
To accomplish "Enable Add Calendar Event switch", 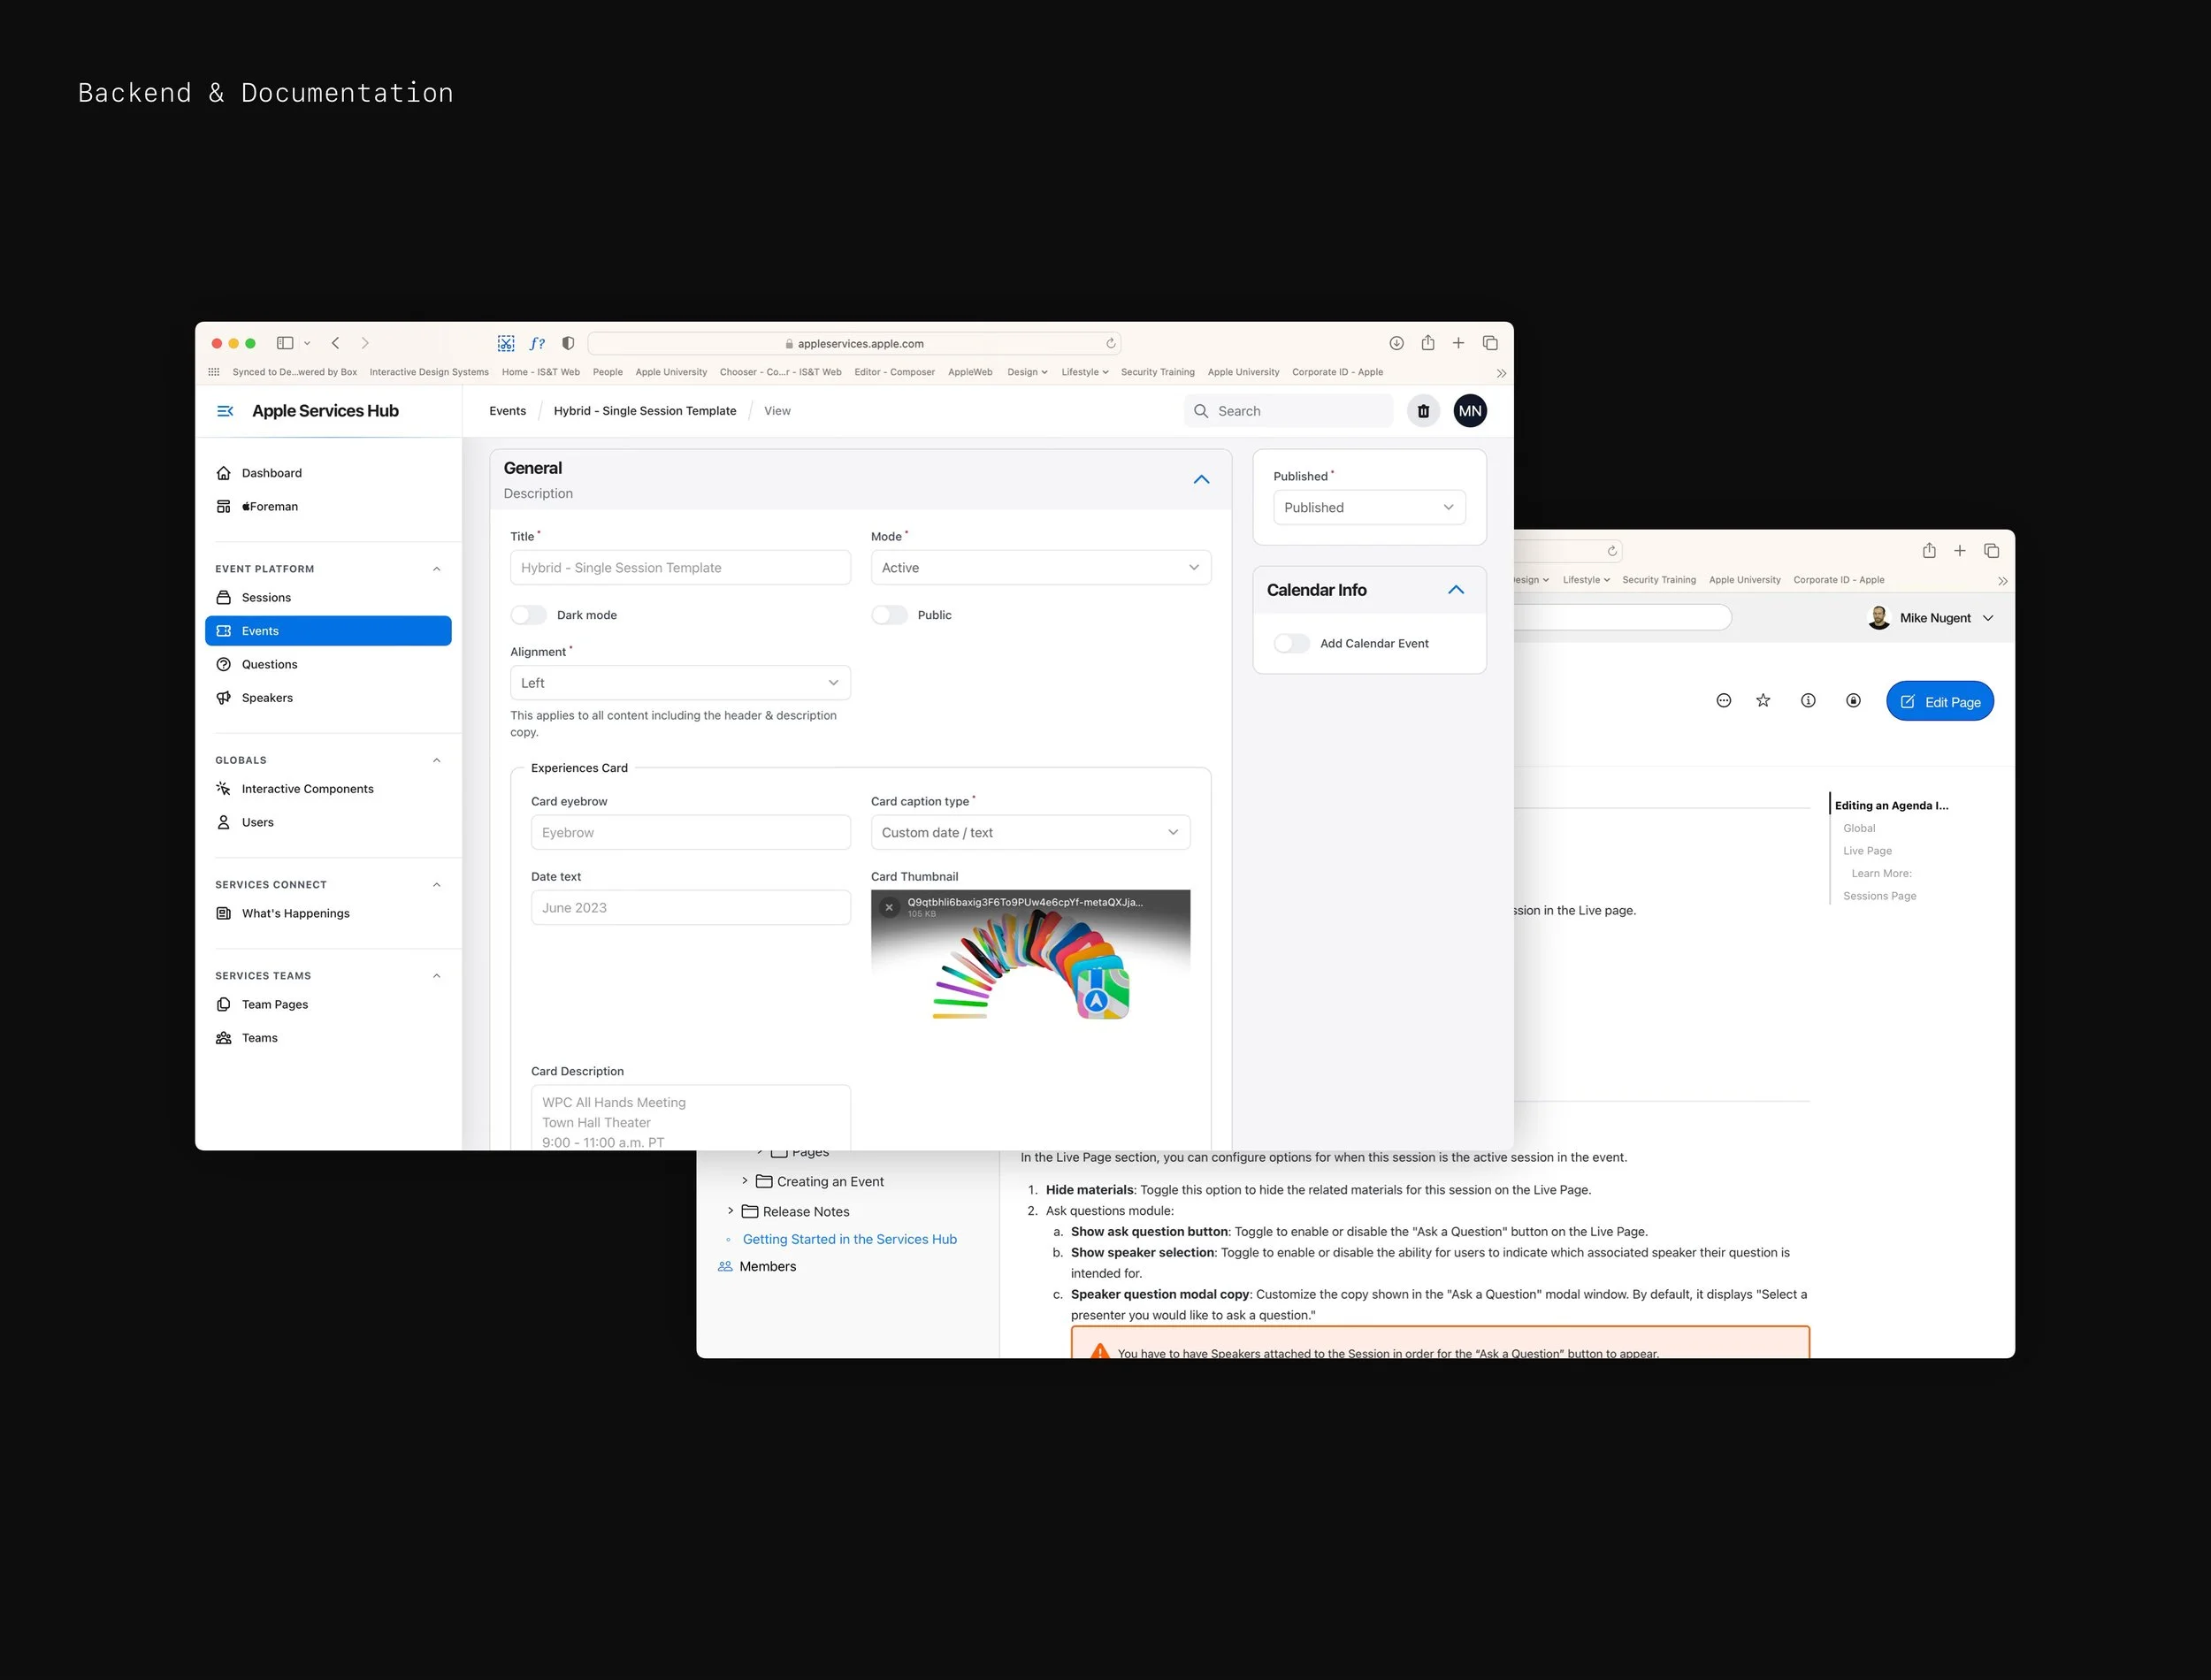I will (1291, 643).
